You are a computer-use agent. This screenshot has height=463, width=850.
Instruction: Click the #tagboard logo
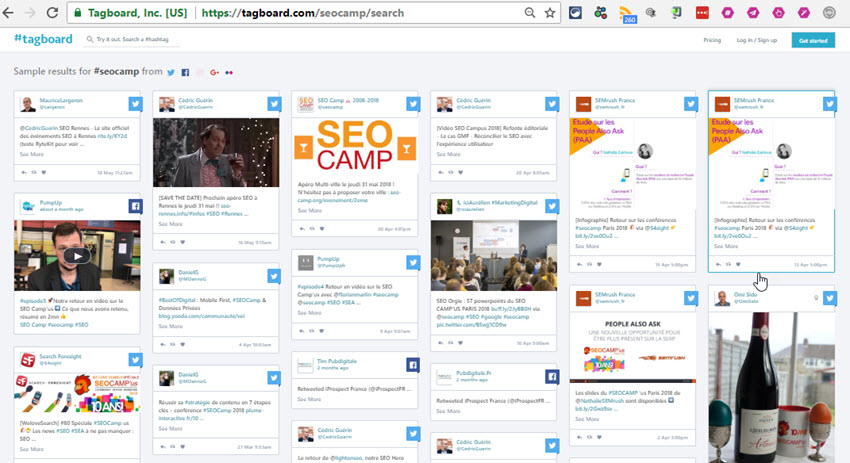click(43, 39)
